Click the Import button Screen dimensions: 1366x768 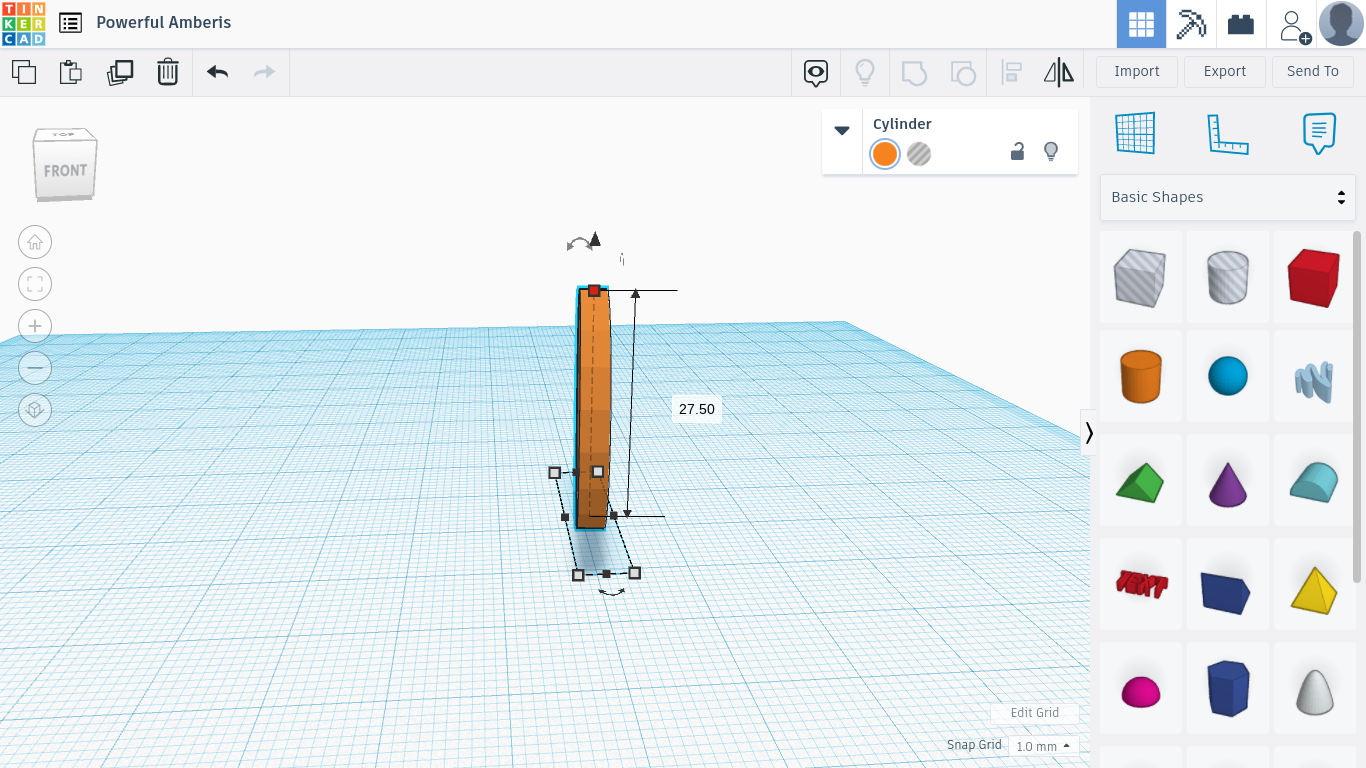[x=1137, y=71]
